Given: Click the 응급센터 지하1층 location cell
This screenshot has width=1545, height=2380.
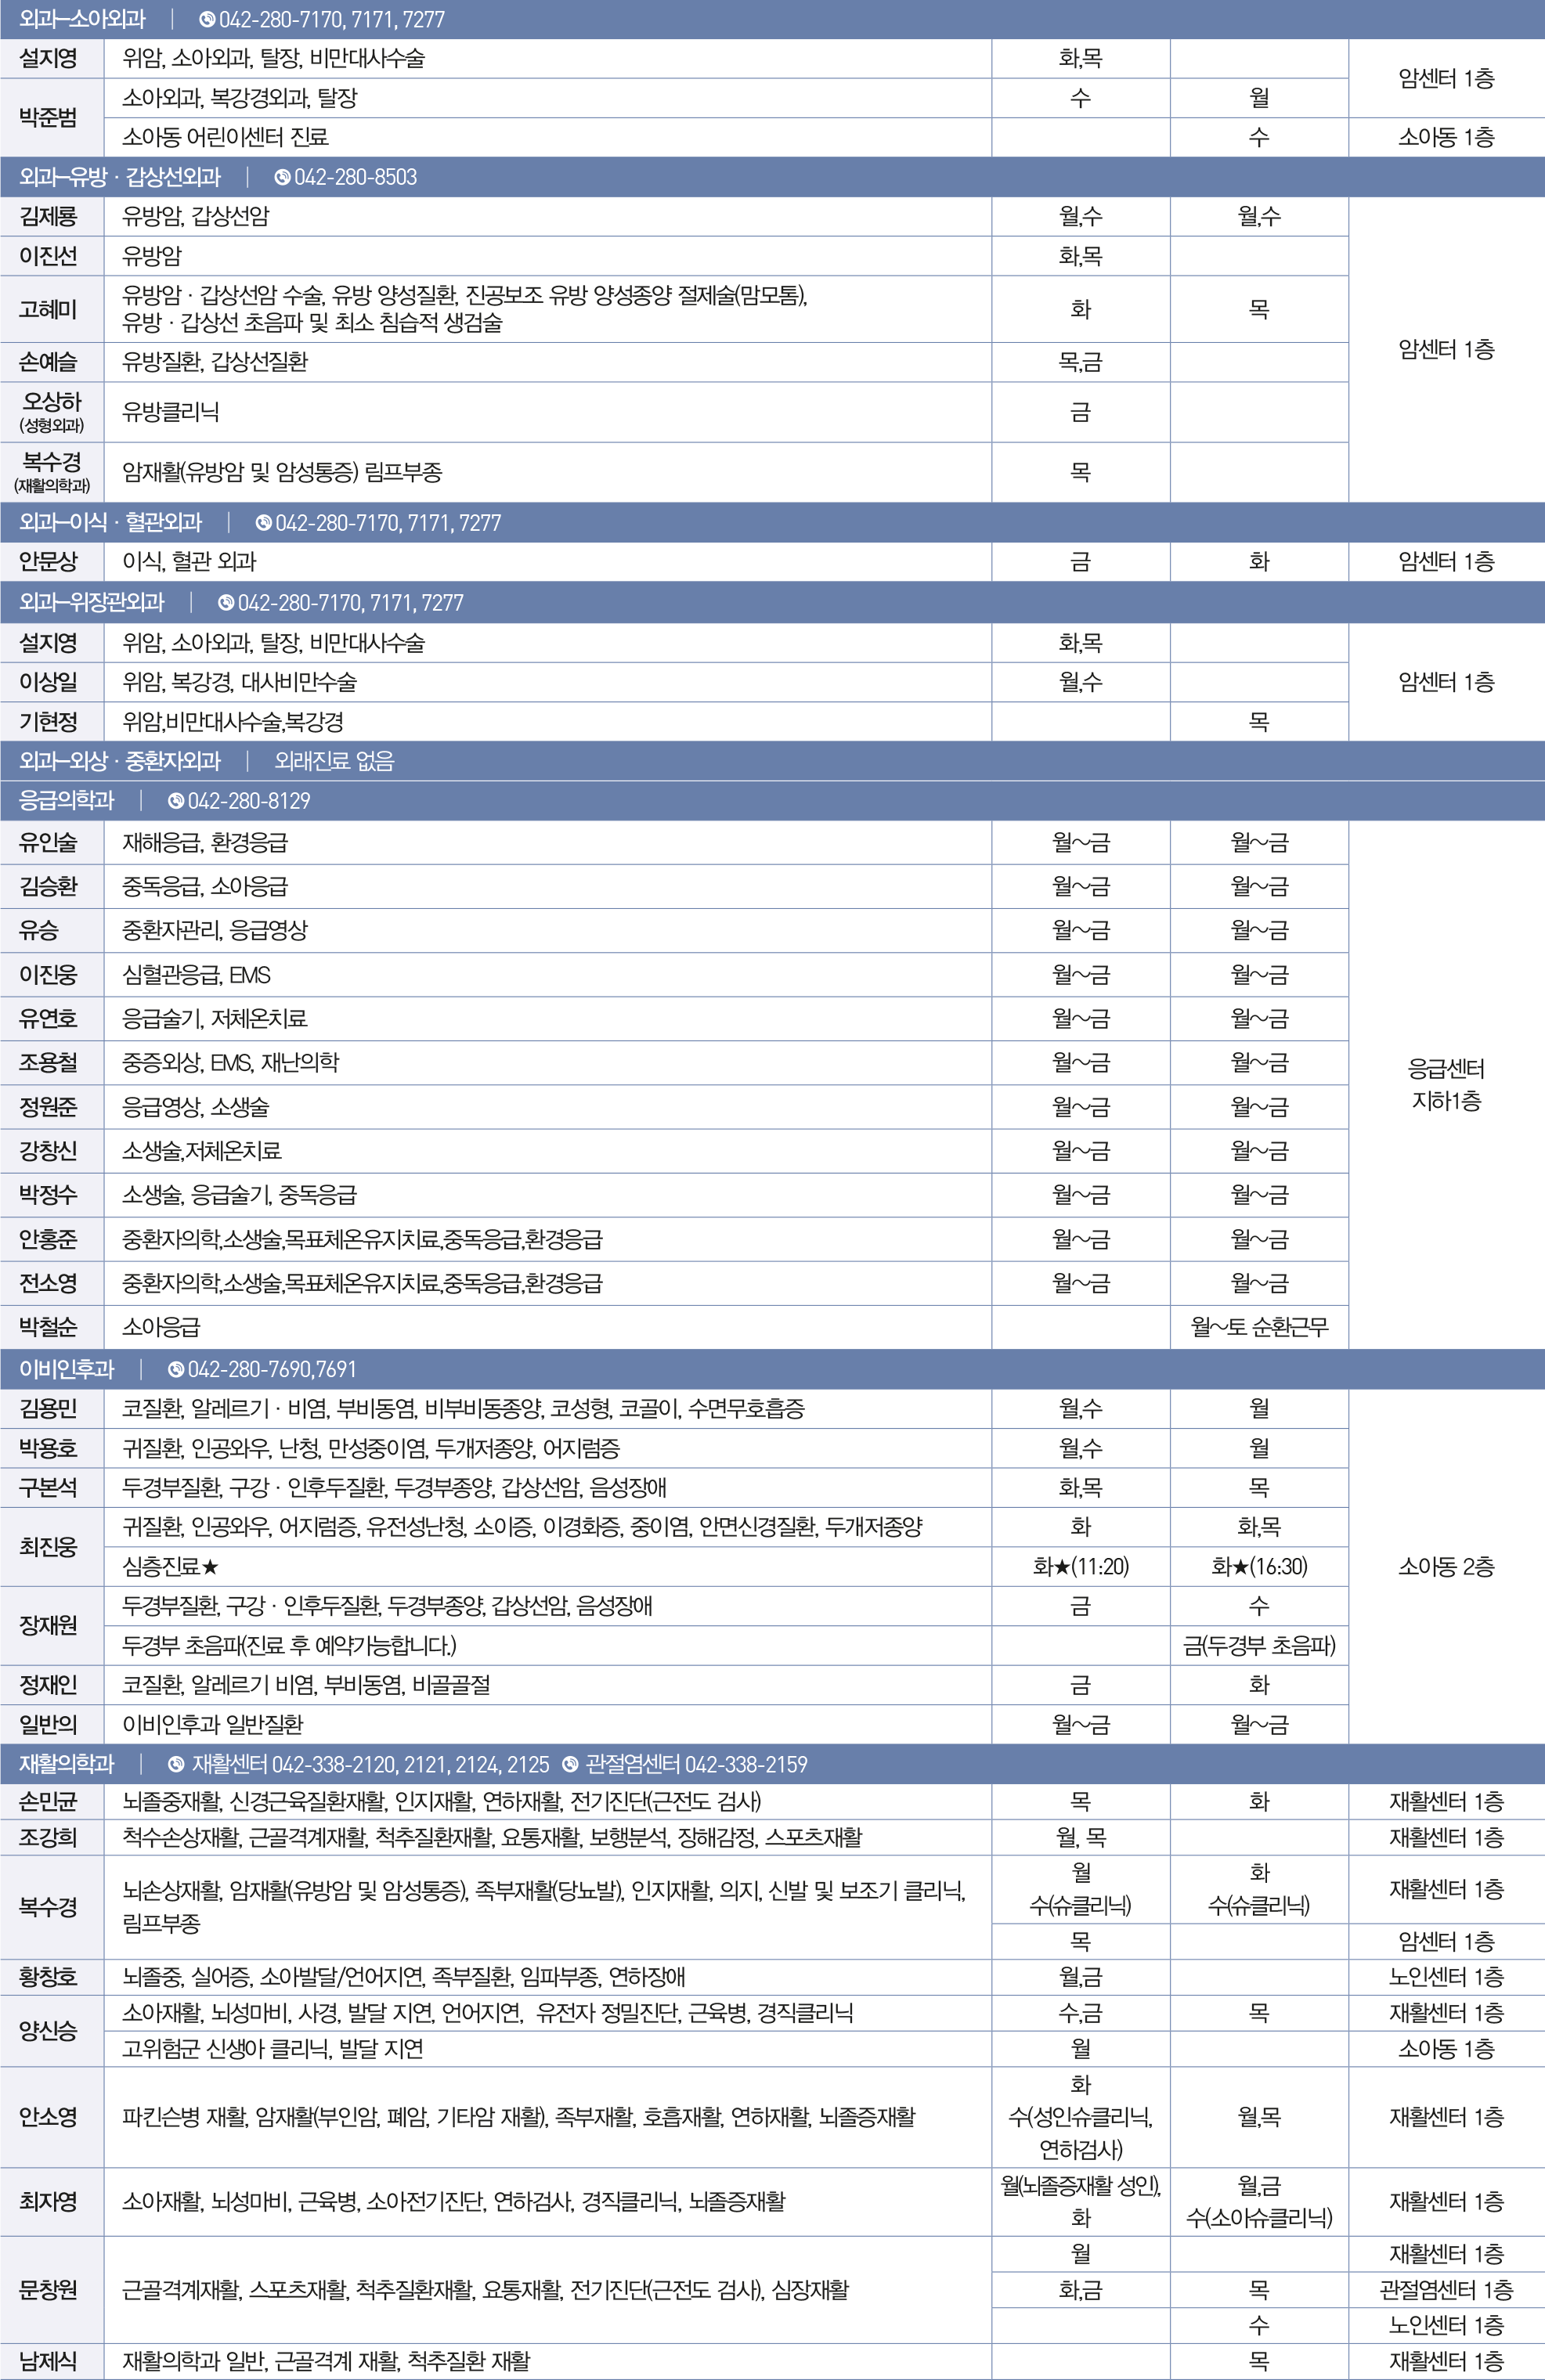Looking at the screenshot, I should coord(1446,1085).
